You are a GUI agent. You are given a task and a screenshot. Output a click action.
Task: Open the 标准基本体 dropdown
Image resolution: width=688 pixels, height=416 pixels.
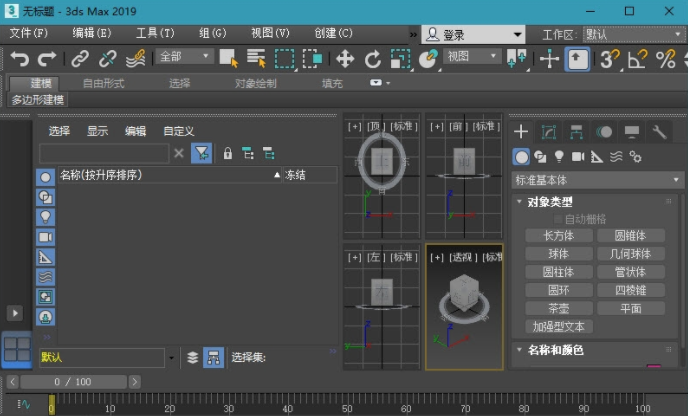[598, 180]
